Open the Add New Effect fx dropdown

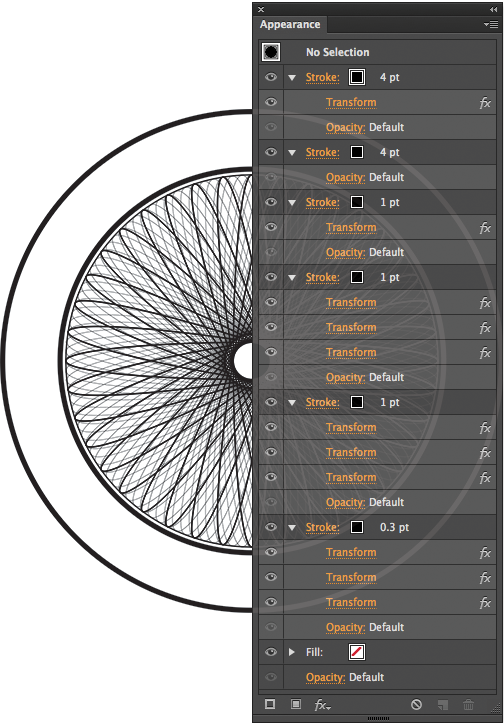pos(322,705)
